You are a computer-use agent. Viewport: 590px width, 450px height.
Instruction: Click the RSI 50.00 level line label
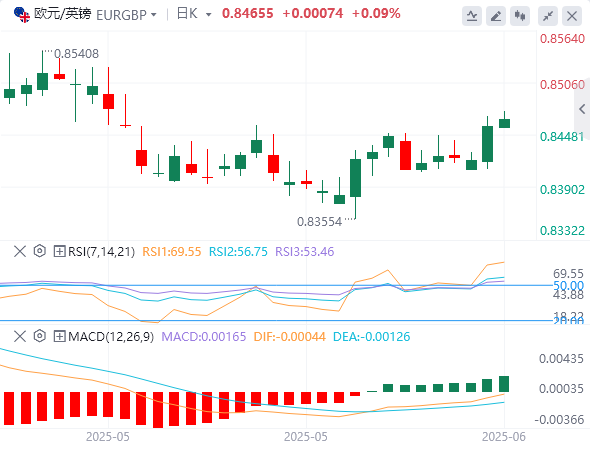[x=568, y=285]
